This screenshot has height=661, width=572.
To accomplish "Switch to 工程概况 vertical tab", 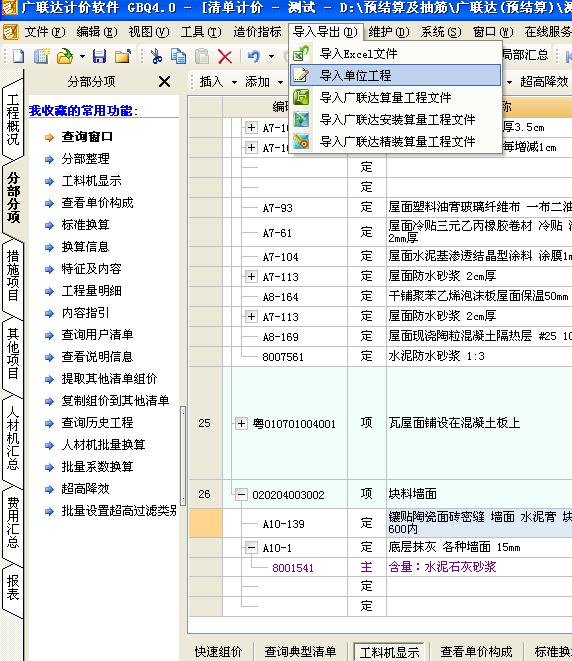I will tap(13, 119).
